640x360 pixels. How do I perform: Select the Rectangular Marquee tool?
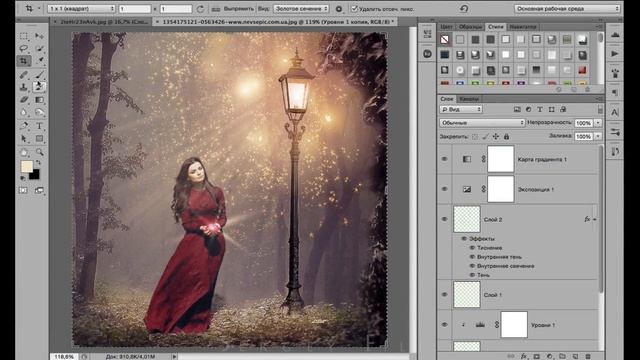click(x=24, y=36)
